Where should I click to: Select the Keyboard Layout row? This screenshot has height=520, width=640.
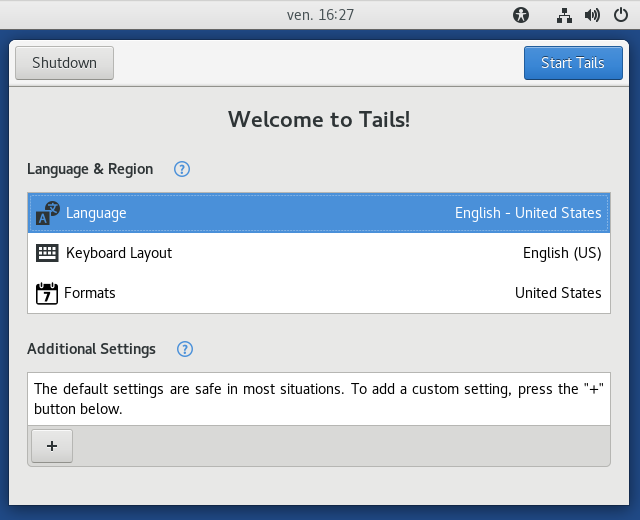[319, 253]
